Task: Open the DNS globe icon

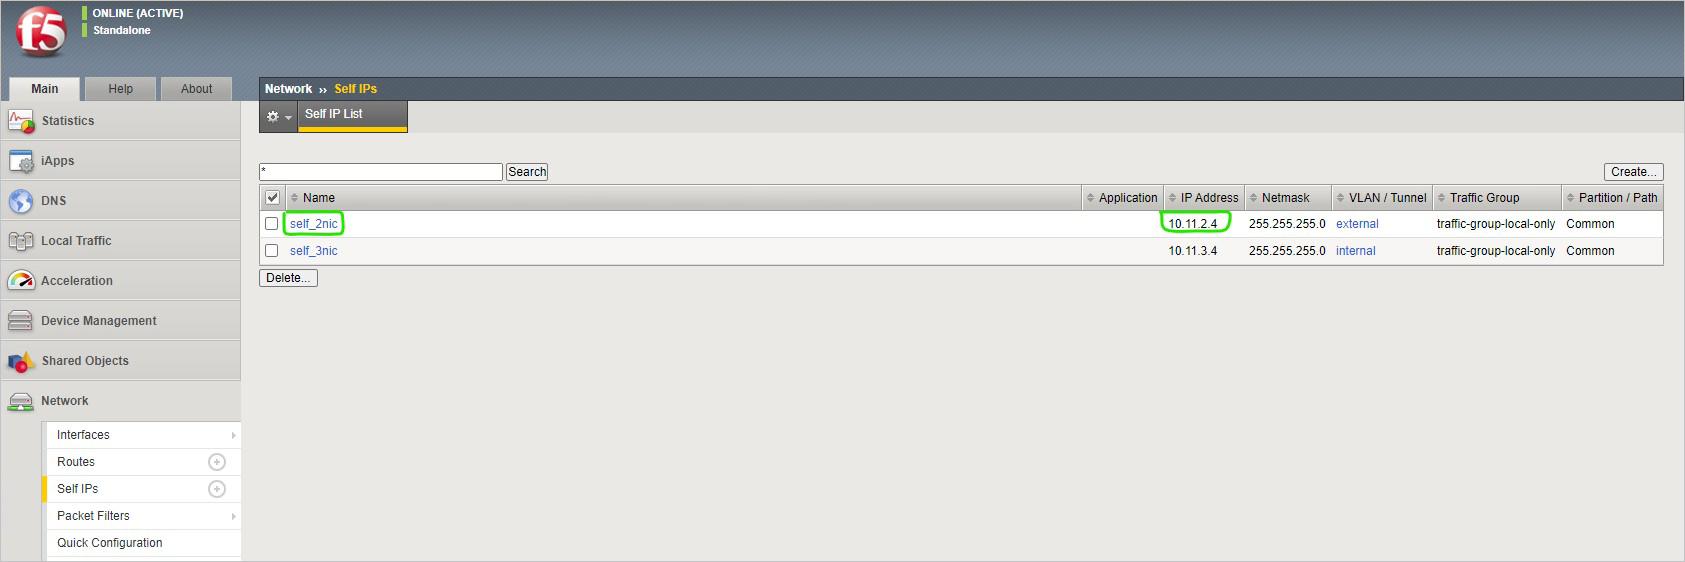Action: coord(21,201)
